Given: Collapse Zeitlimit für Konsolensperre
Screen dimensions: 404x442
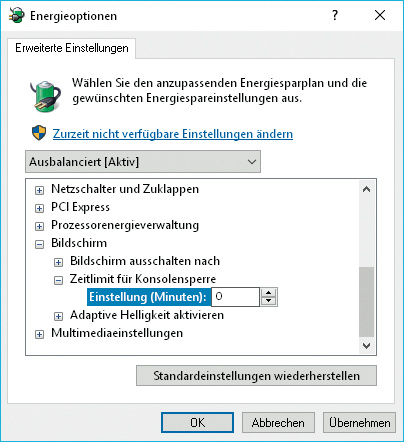Looking at the screenshot, I should pyautogui.click(x=58, y=281).
